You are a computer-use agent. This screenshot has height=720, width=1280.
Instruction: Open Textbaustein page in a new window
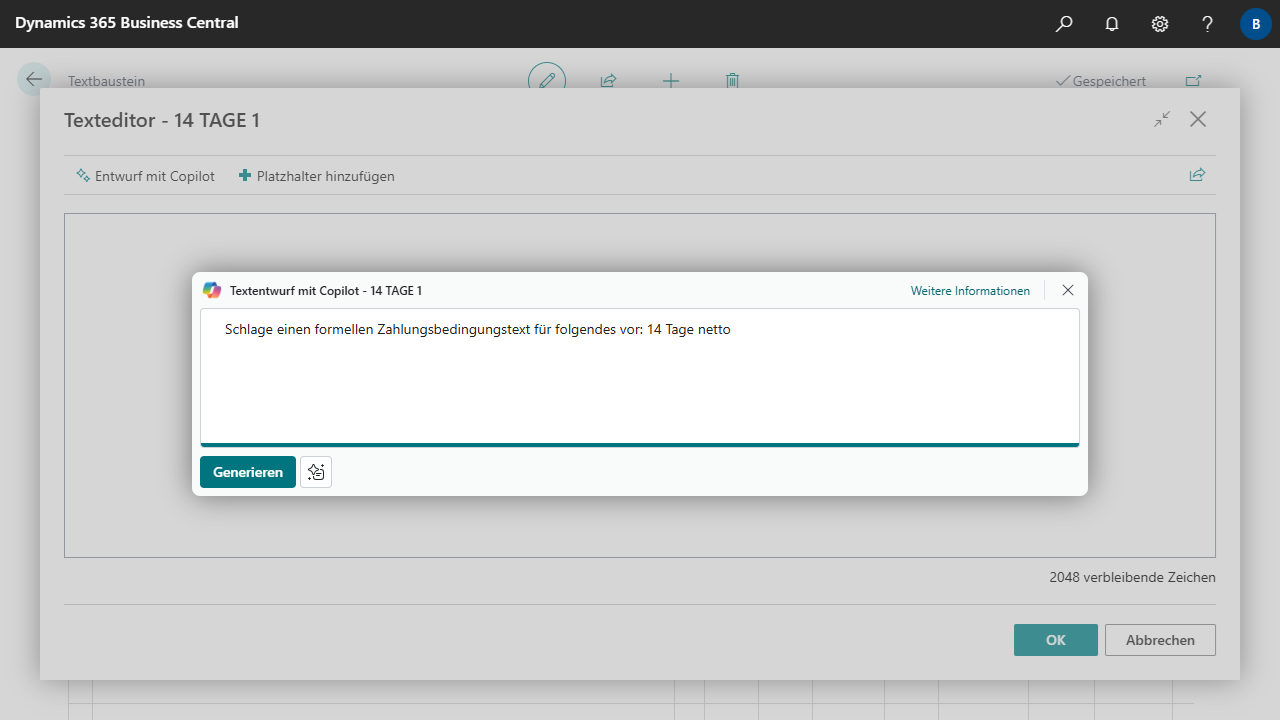[1193, 81]
